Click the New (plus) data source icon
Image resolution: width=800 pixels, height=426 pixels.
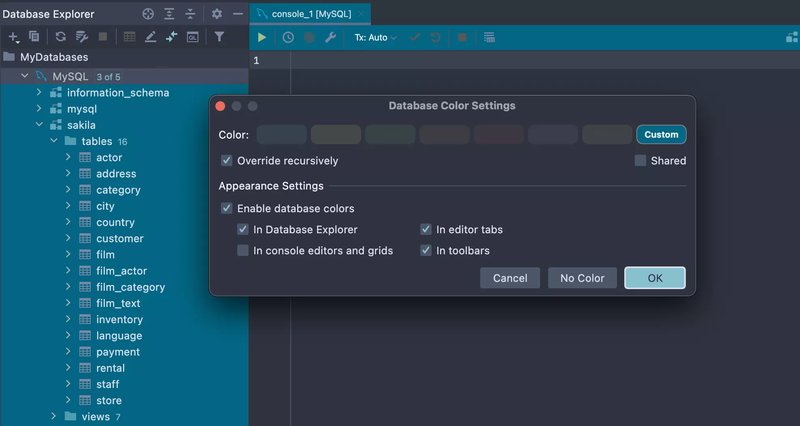13,37
